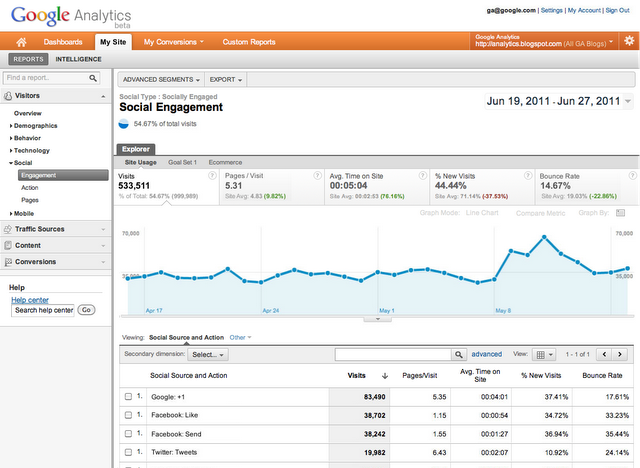Click the Graph By icon above chart
The image size is (640, 468).
tap(620, 212)
